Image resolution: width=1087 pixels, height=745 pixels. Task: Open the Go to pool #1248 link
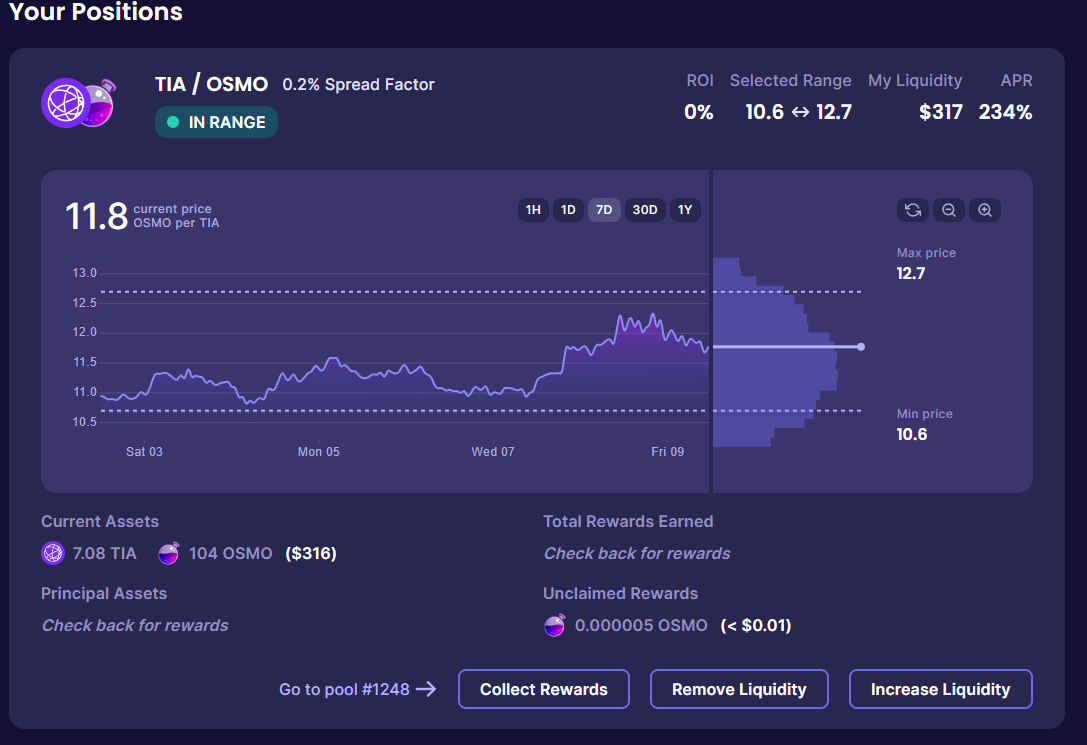(x=344, y=689)
